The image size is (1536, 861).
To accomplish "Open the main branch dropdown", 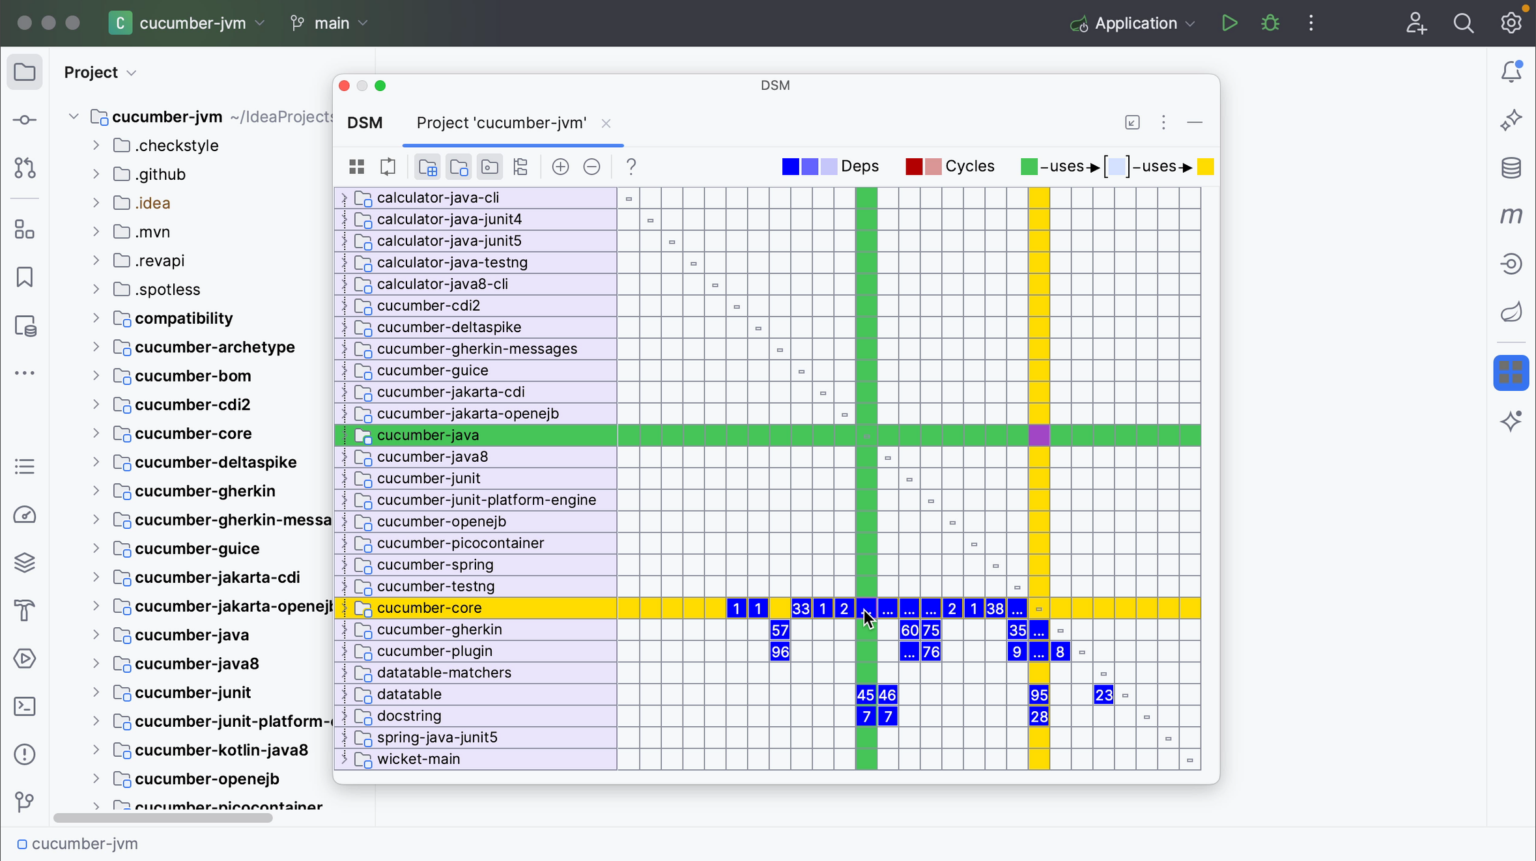I will 328,22.
